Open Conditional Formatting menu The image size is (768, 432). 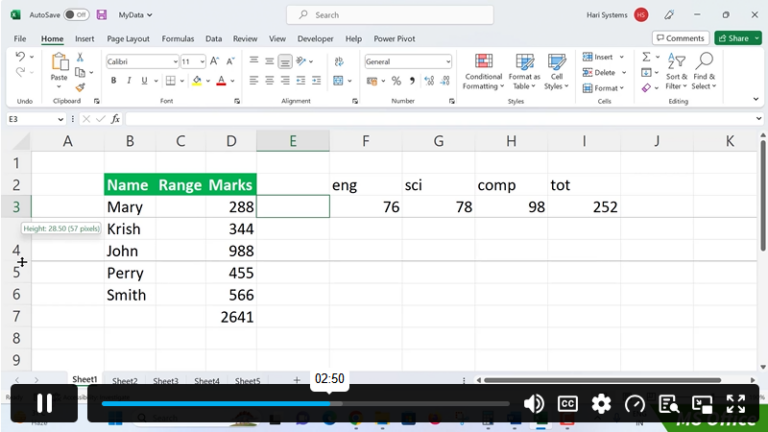pyautogui.click(x=483, y=72)
